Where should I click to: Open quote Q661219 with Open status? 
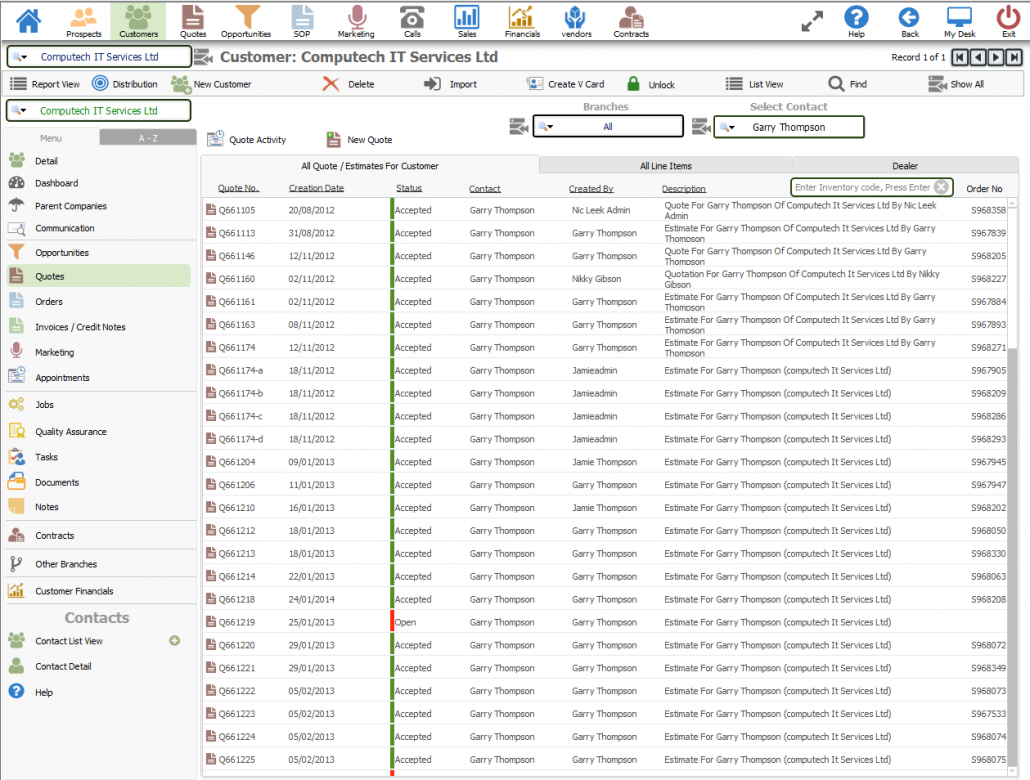tap(237, 623)
